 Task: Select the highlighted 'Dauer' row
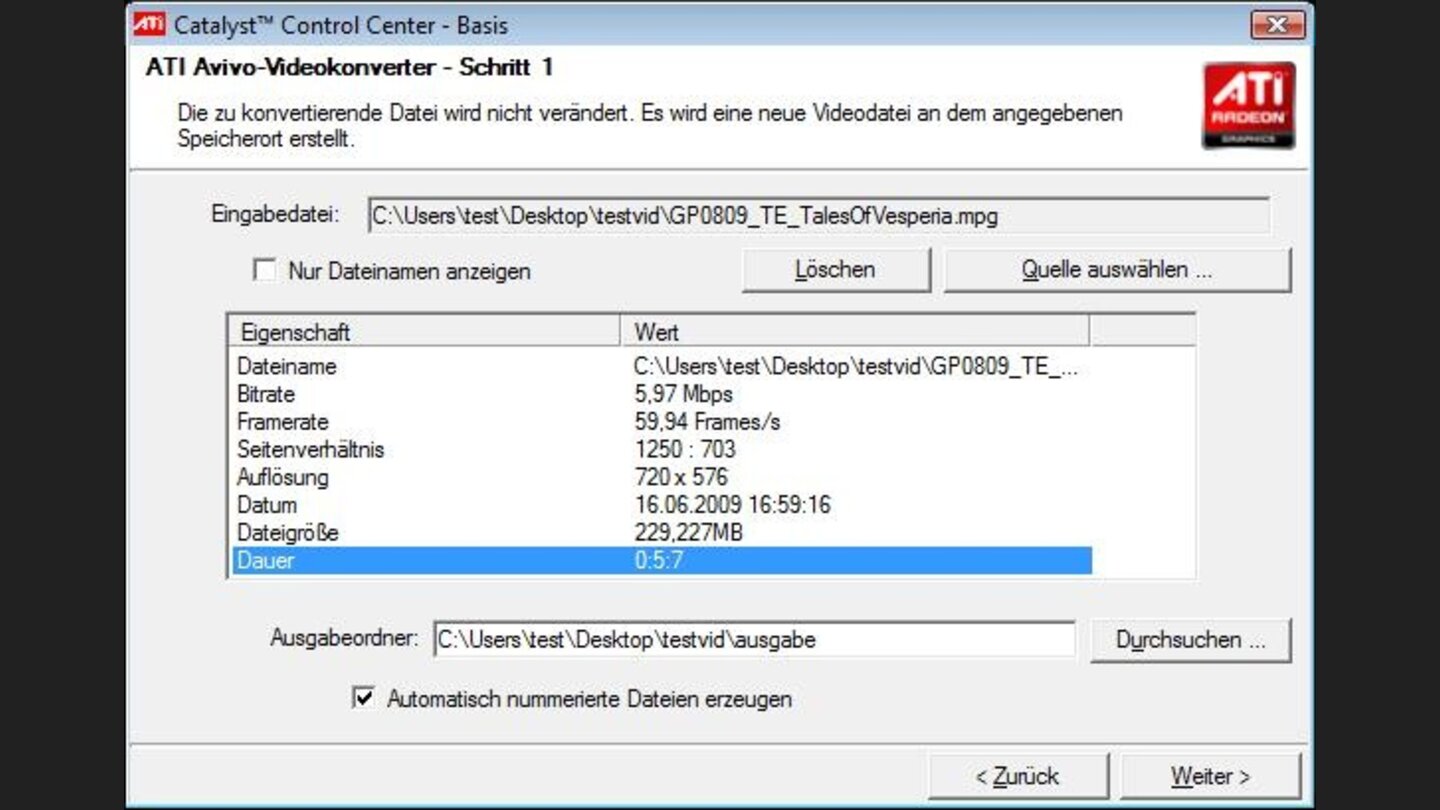click(x=661, y=560)
